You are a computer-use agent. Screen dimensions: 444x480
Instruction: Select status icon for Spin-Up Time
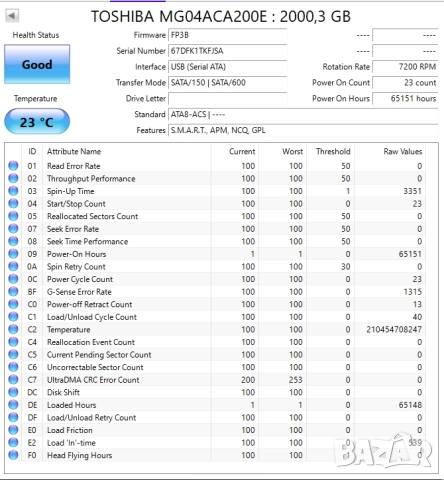coord(13,191)
